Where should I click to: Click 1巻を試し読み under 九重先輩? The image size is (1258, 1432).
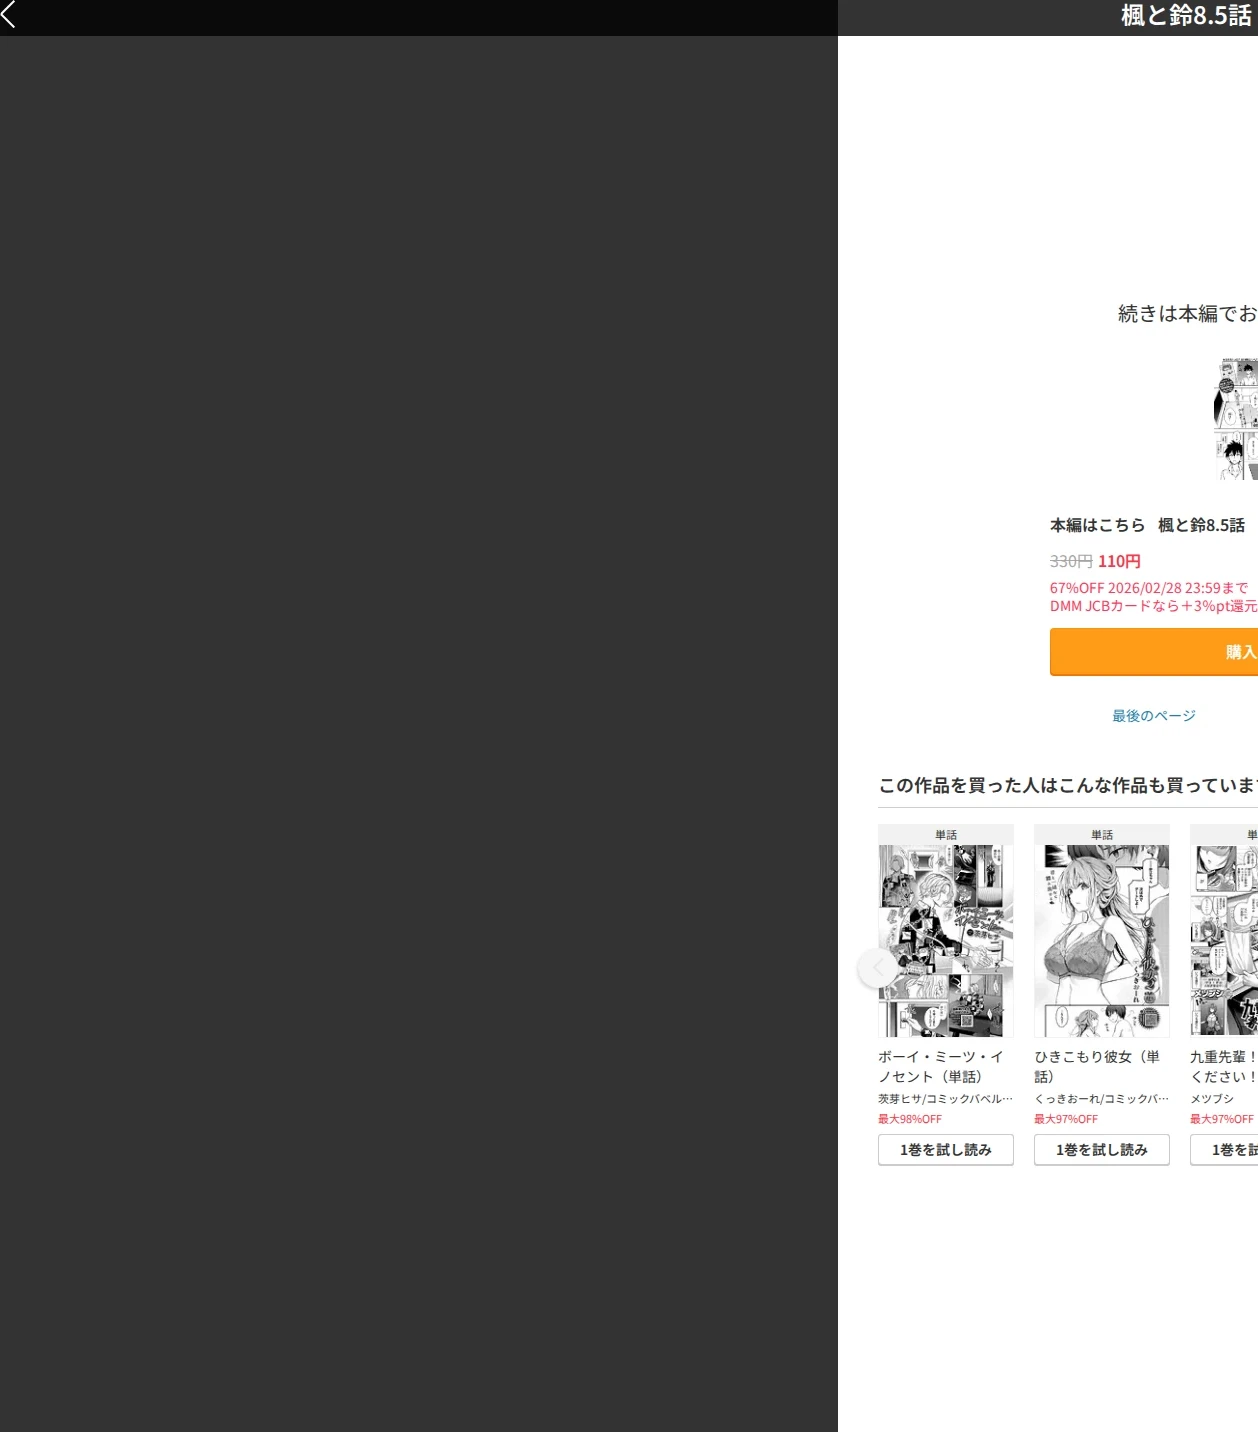[1224, 1150]
